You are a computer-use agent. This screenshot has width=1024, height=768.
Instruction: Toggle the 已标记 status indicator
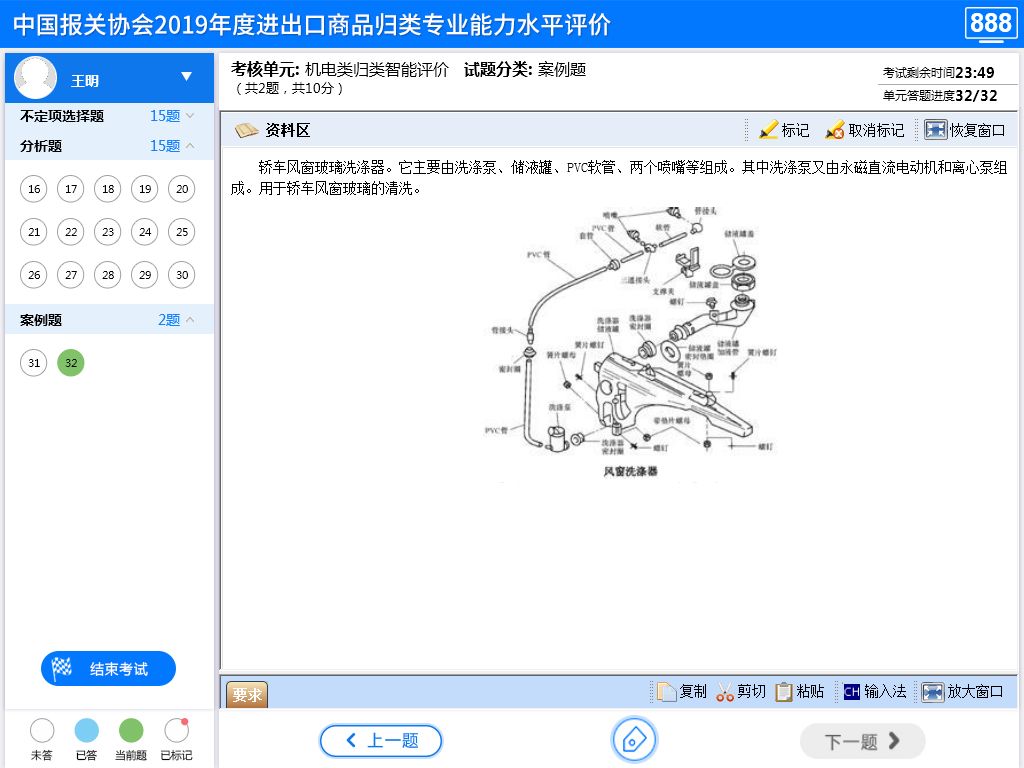pyautogui.click(x=176, y=730)
